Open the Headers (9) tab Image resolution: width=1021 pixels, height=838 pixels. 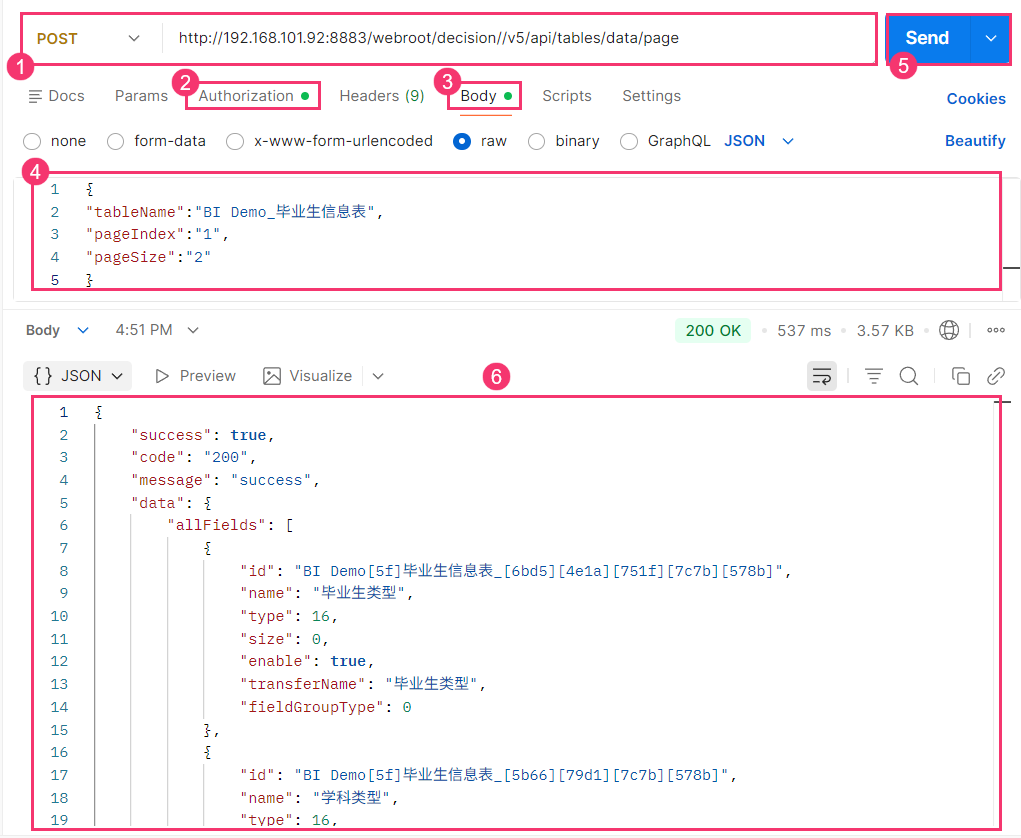[x=382, y=96]
